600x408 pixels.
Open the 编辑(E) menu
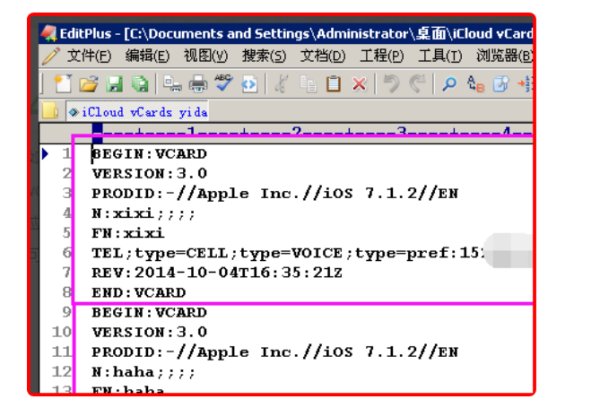click(147, 55)
